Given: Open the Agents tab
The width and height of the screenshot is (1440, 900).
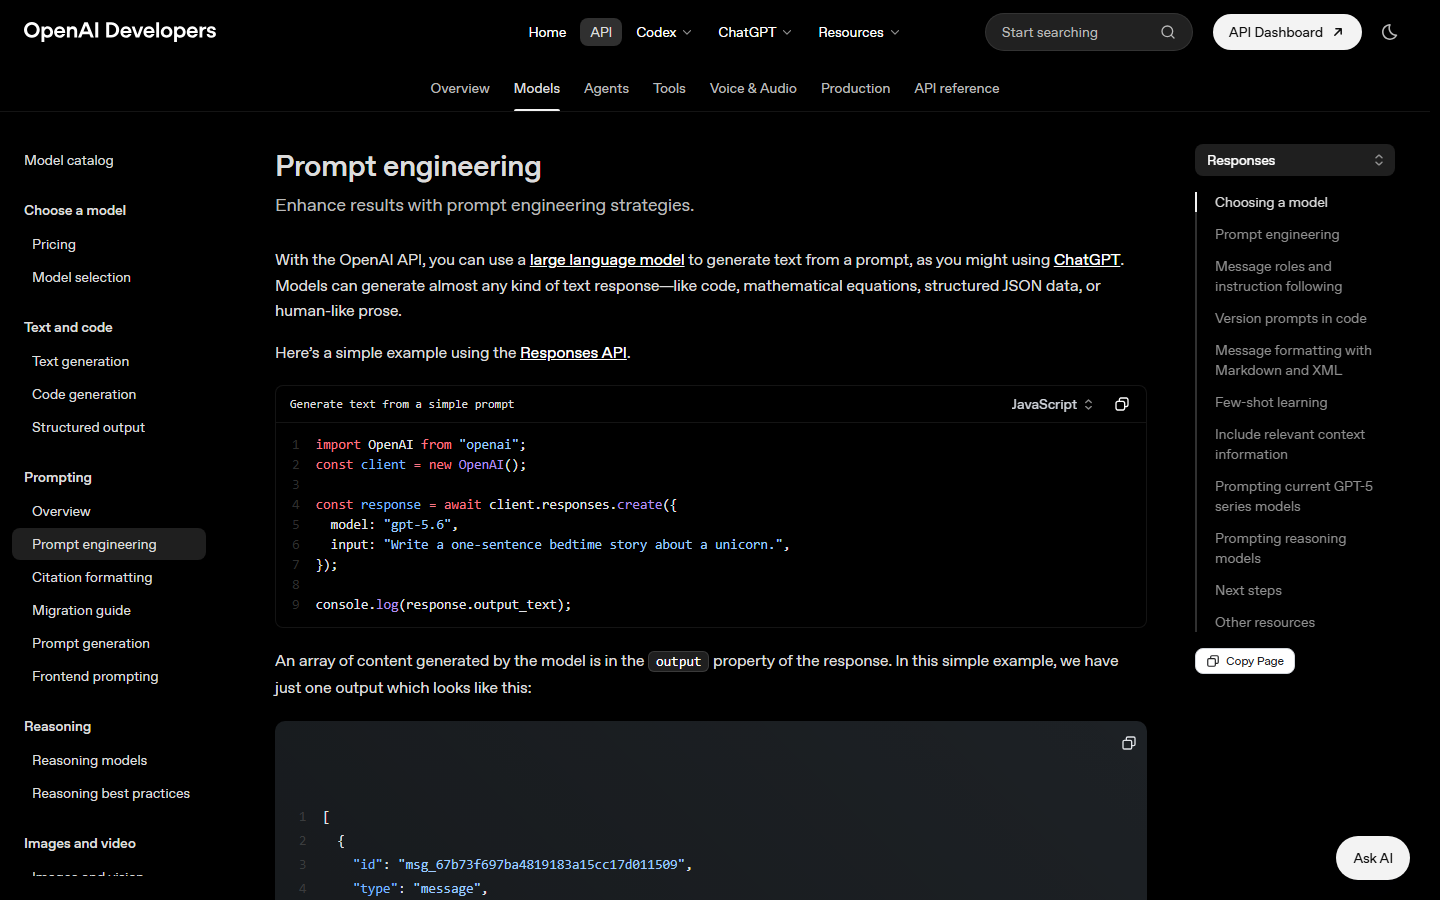Looking at the screenshot, I should tap(606, 88).
